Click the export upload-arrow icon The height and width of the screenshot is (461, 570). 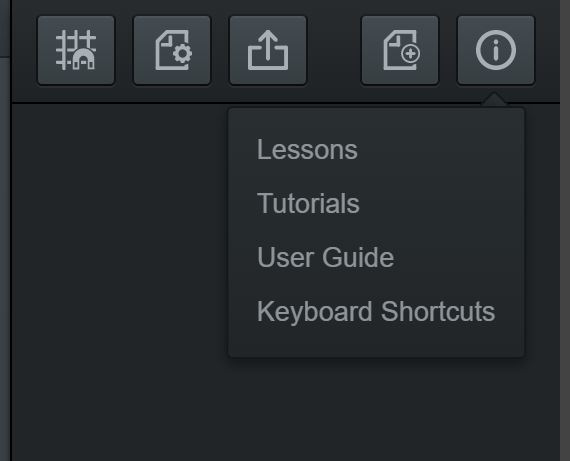(x=268, y=50)
